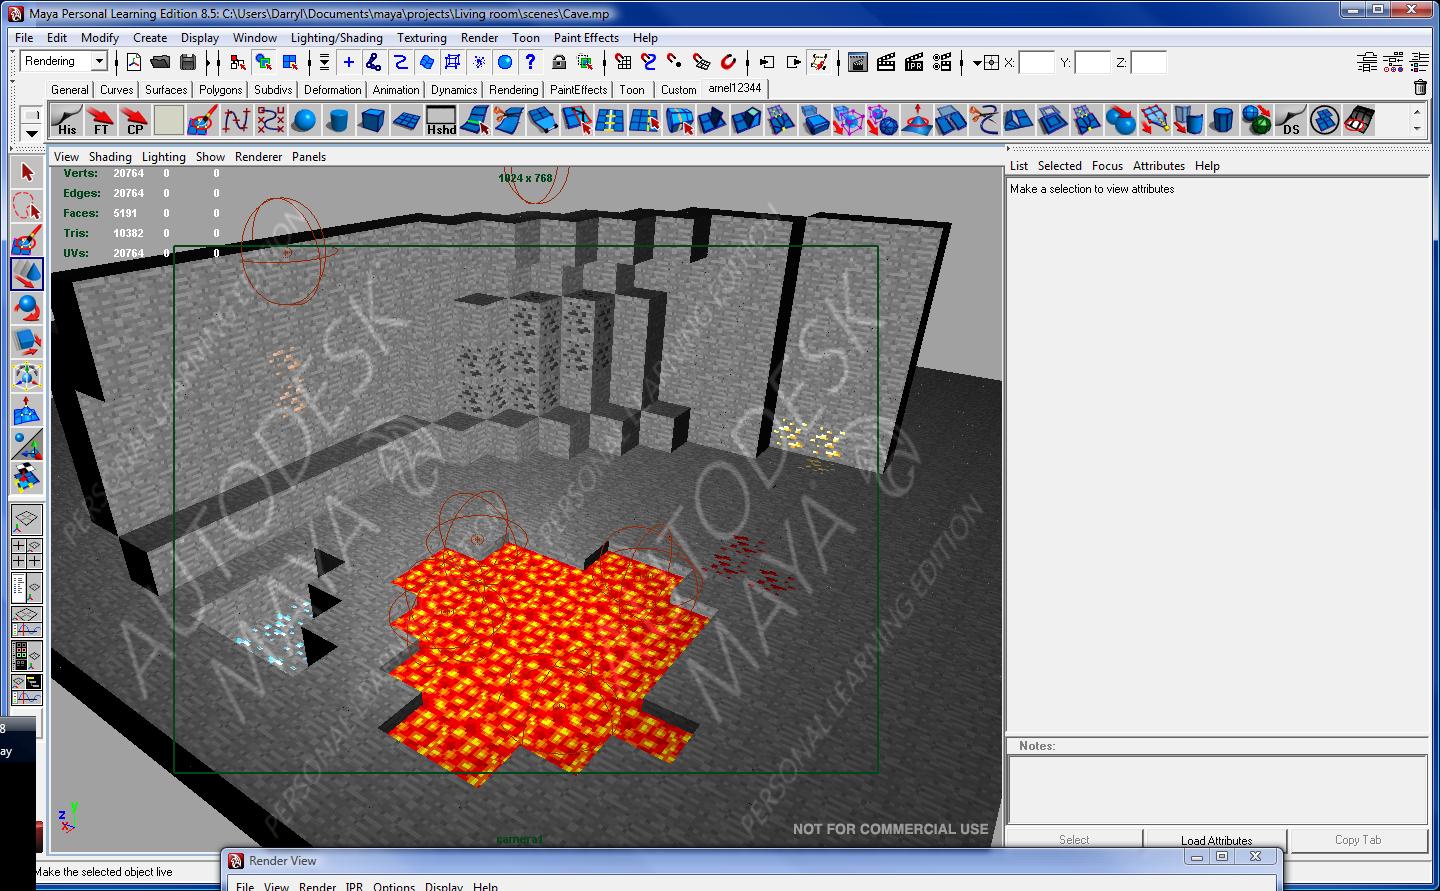Open the absolute transform input mode dropdown
1440x891 pixels.
coord(977,62)
